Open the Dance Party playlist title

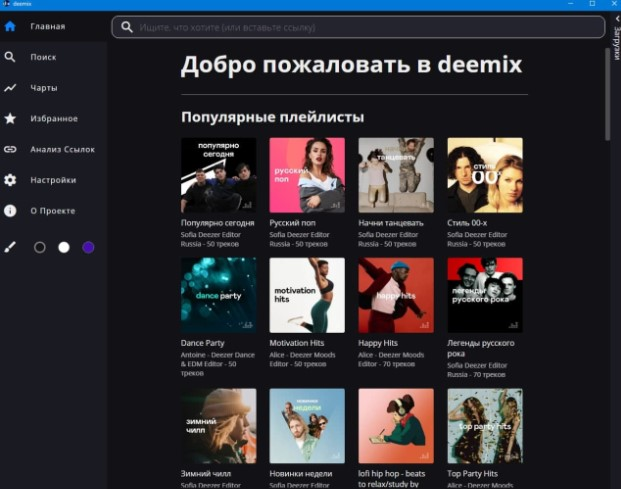pyautogui.click(x=204, y=343)
